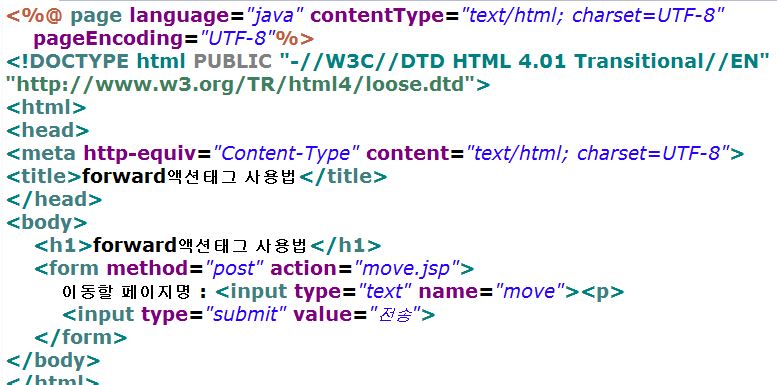777x385 pixels.
Task: Click the "submit" type value
Action: click(246, 314)
